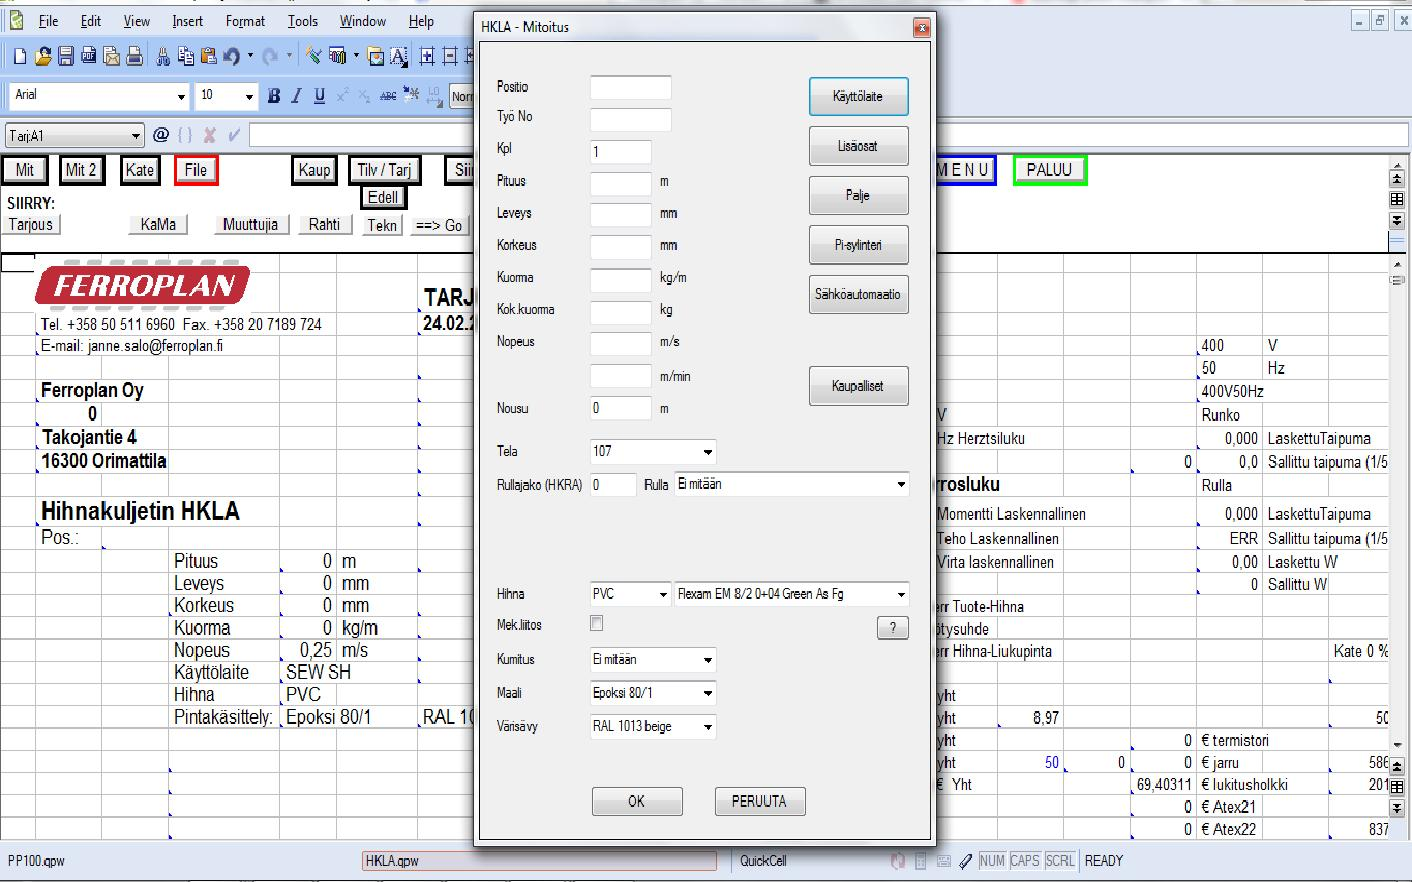Click the red File button in spreadsheet
1412x882 pixels.
pyautogui.click(x=196, y=170)
